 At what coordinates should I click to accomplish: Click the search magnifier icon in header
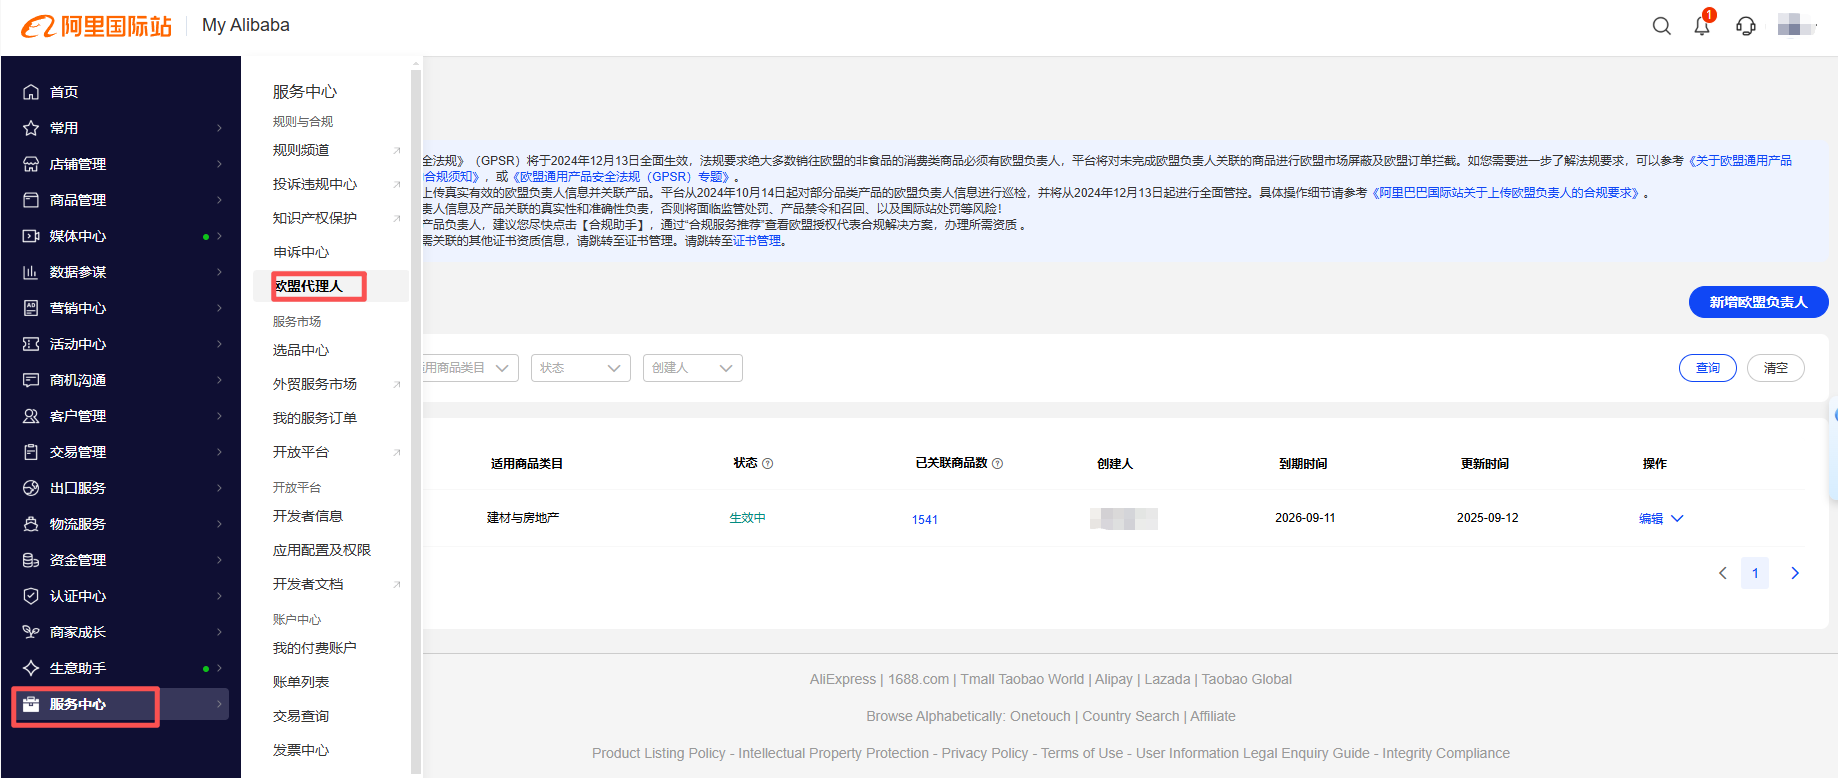point(1661,26)
